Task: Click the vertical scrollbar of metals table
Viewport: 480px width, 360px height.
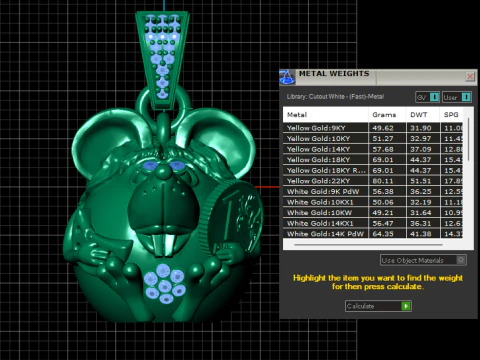Action: tap(468, 139)
